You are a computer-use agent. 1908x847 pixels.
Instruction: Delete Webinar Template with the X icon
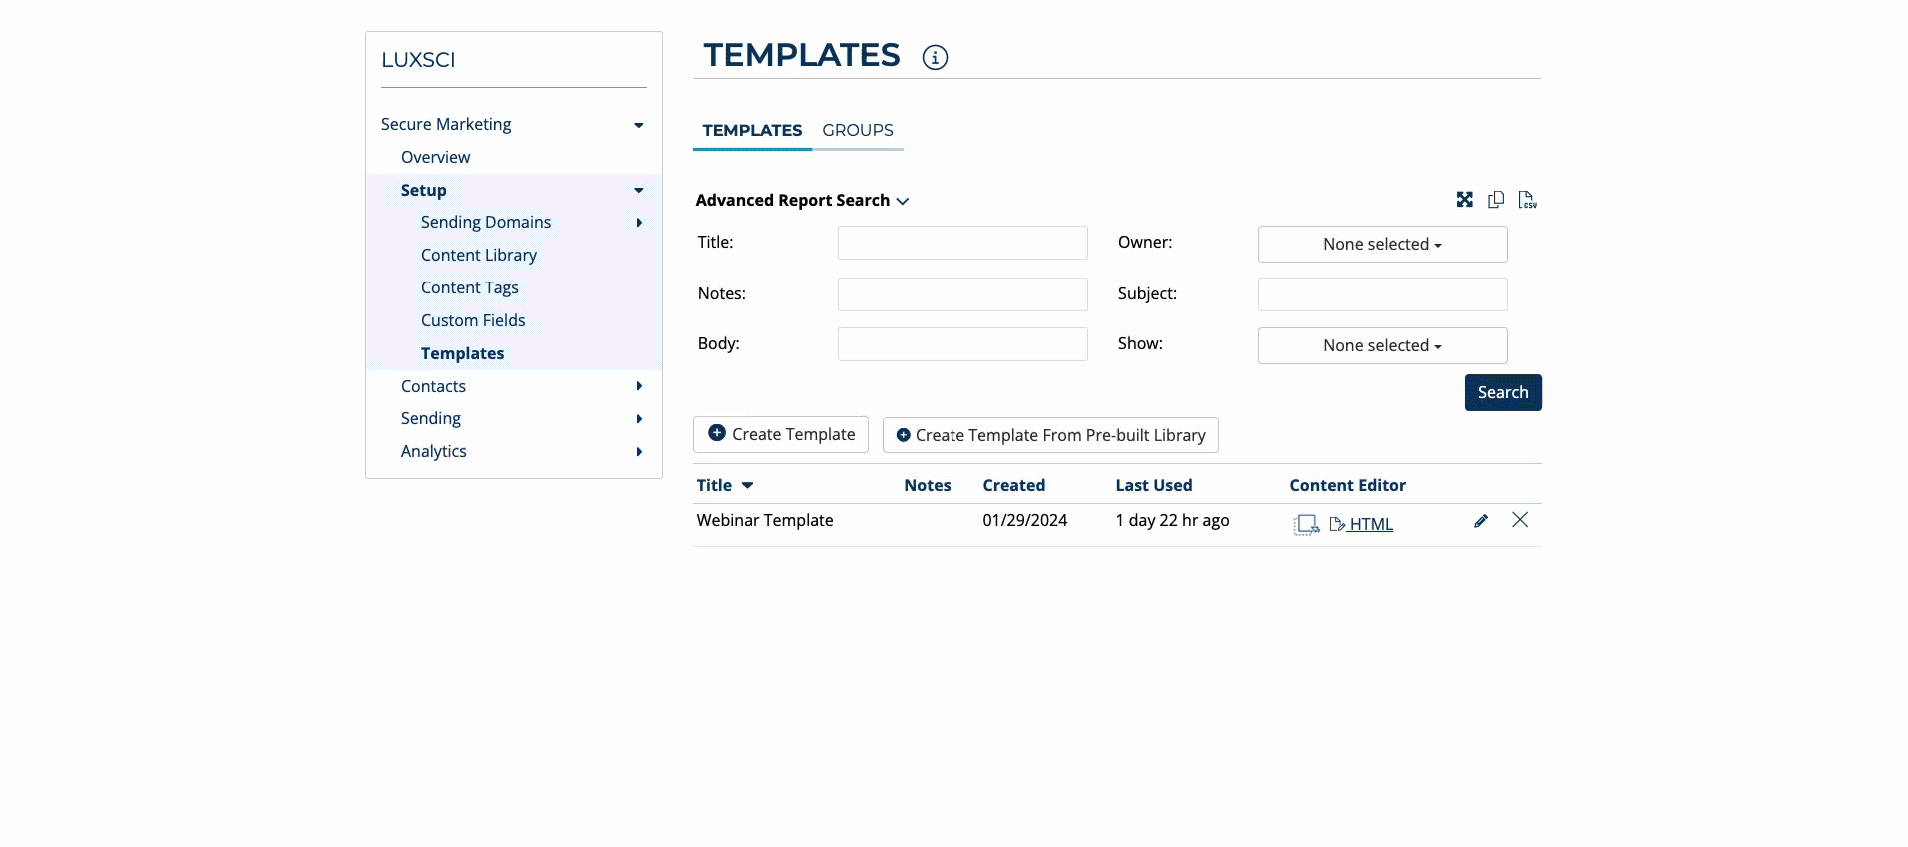(1520, 520)
